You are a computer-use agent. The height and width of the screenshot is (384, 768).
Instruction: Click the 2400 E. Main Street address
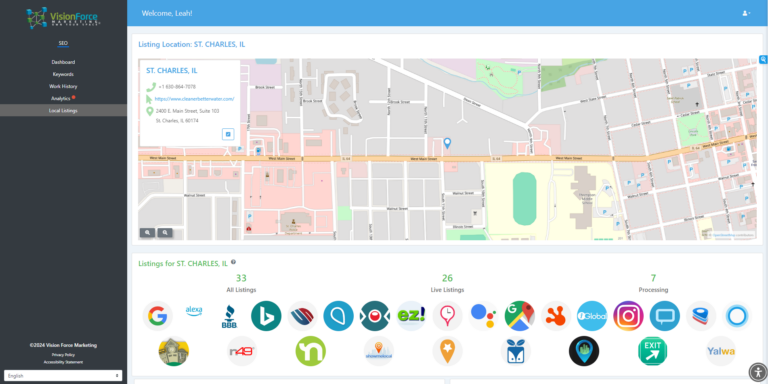coord(188,116)
